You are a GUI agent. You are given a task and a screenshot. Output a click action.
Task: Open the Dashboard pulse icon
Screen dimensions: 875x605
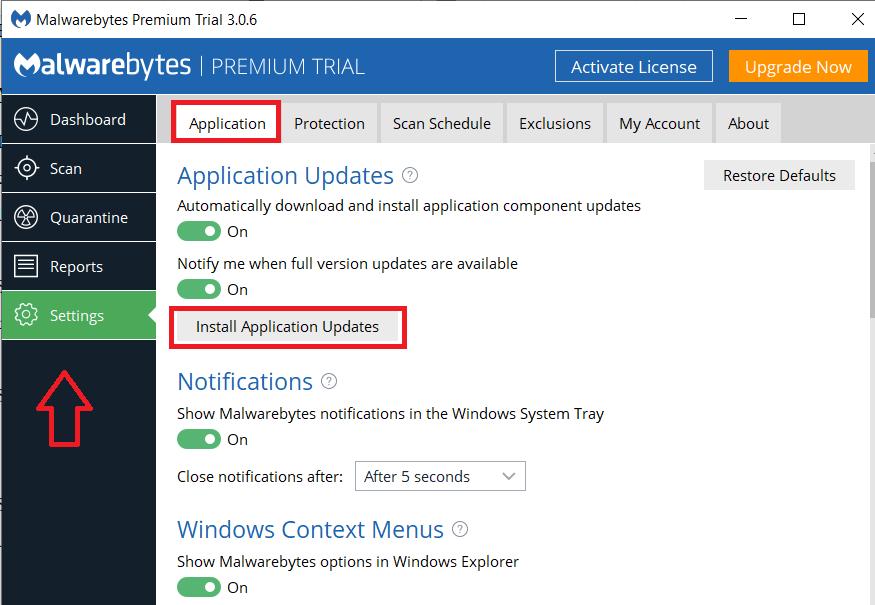click(26, 119)
